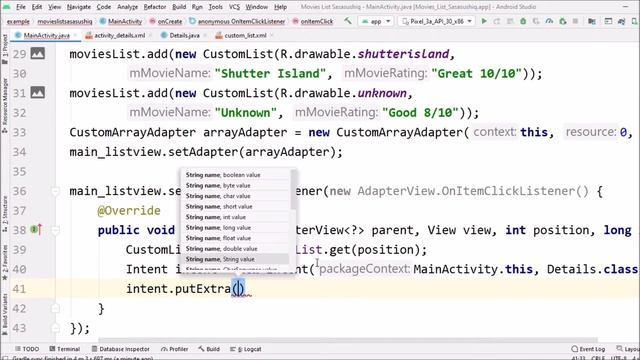Open the File menu
The image size is (640, 360).
pyautogui.click(x=20, y=7)
